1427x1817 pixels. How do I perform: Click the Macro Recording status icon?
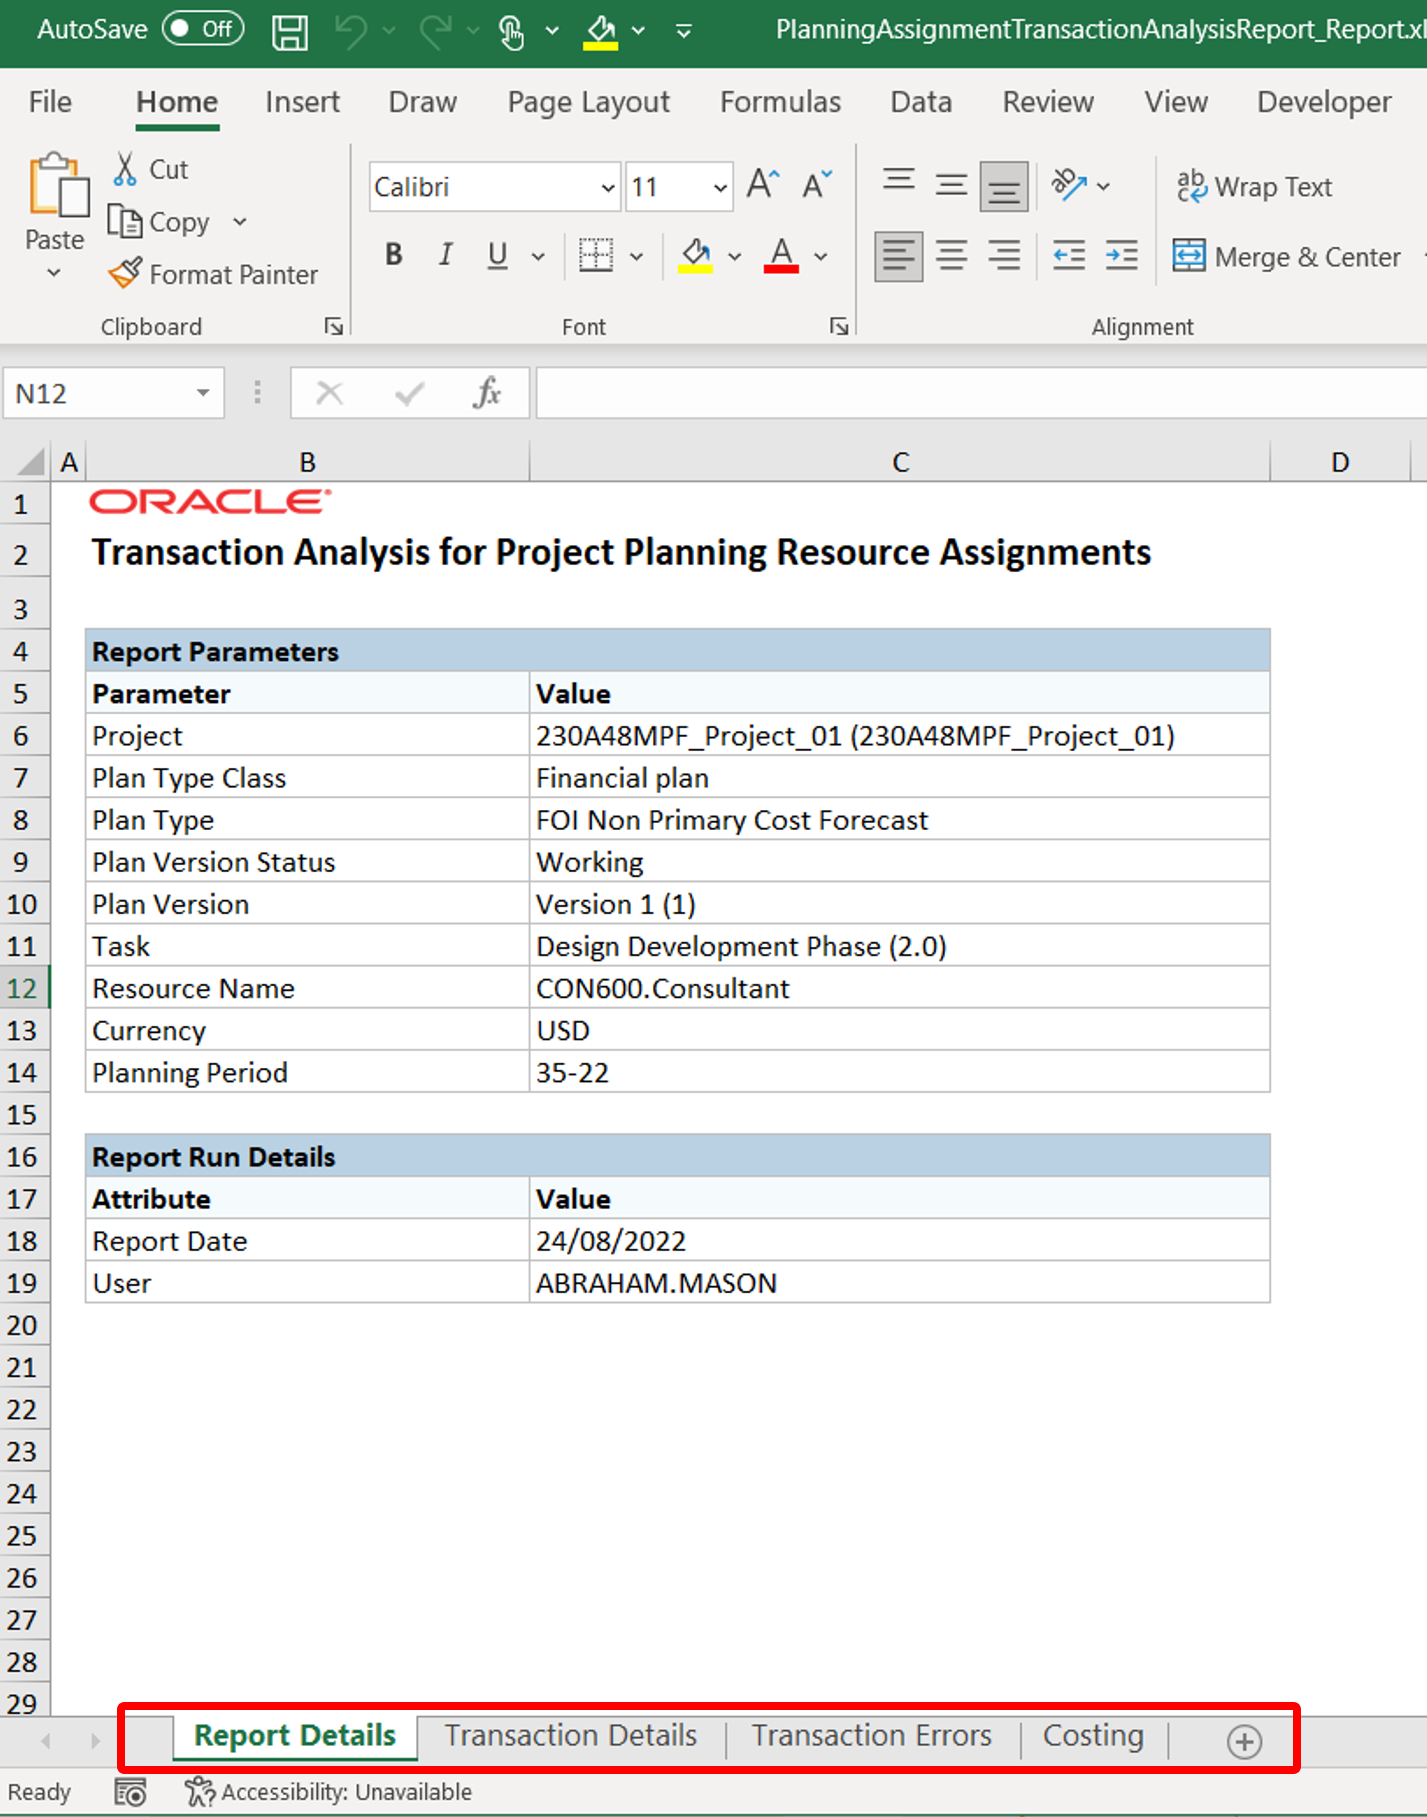pyautogui.click(x=130, y=1792)
